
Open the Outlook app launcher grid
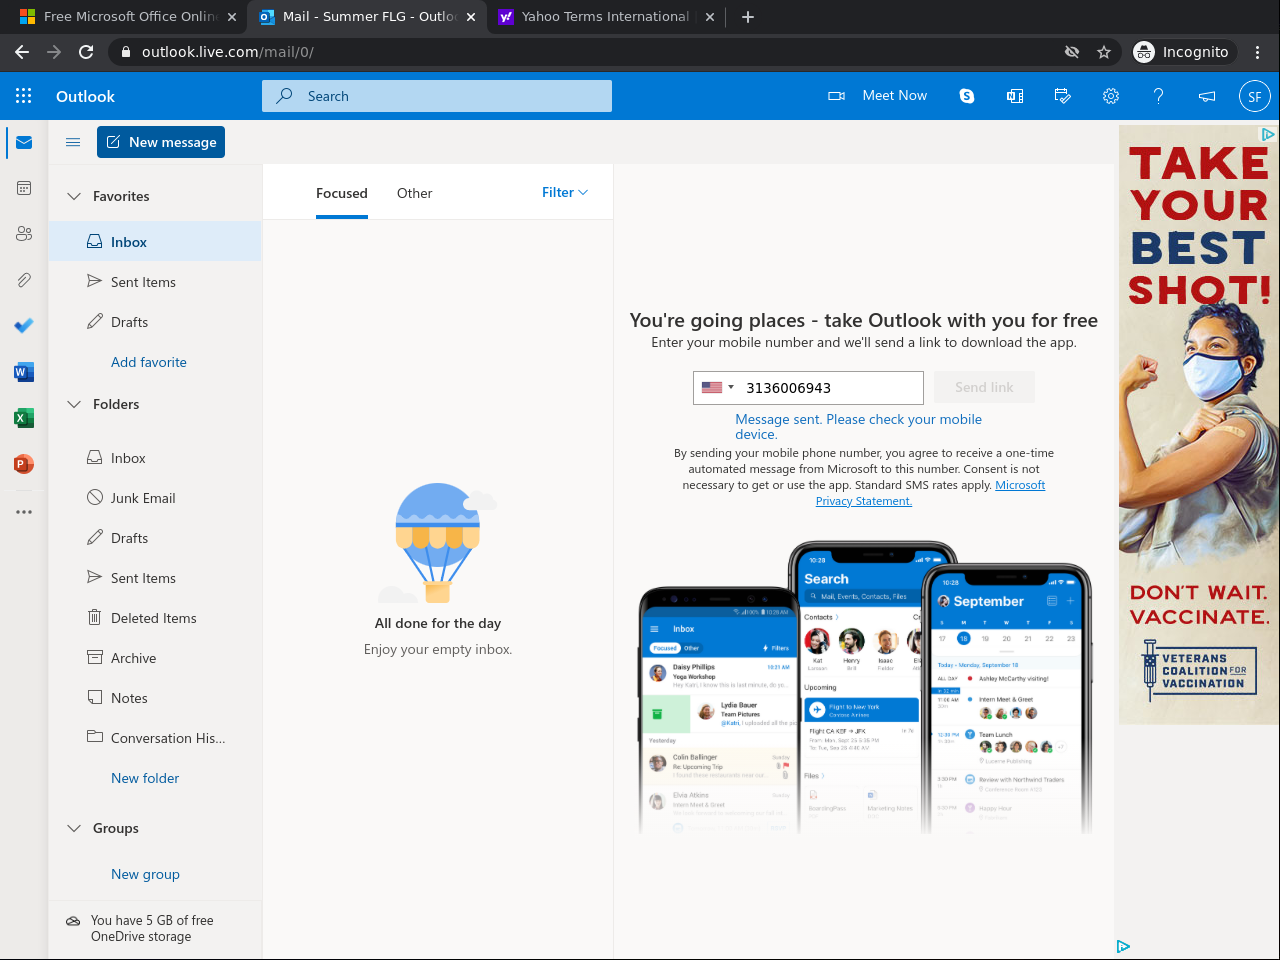tap(24, 96)
